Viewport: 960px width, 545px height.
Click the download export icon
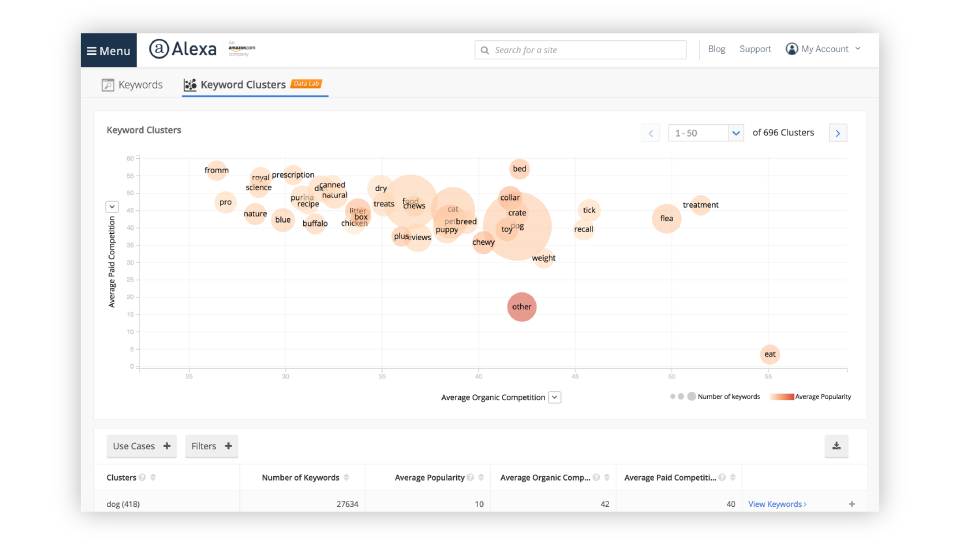coord(836,446)
